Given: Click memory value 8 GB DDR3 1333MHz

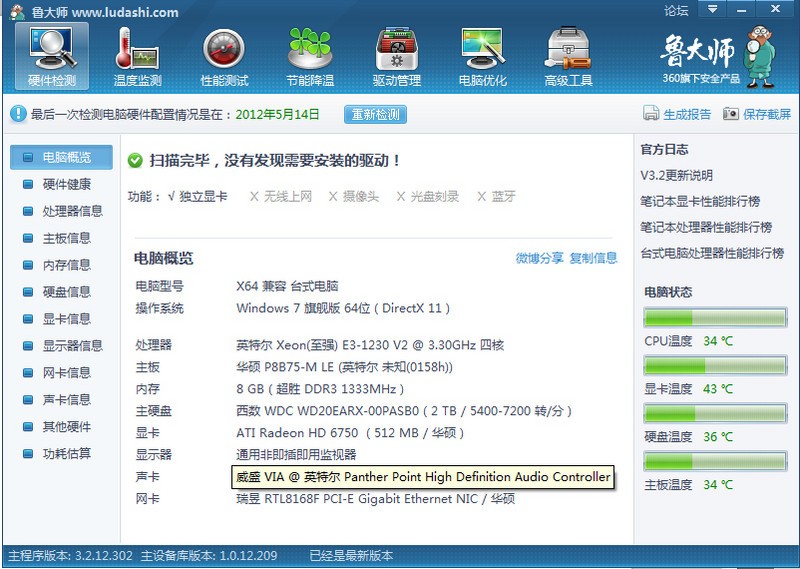Looking at the screenshot, I should 320,389.
